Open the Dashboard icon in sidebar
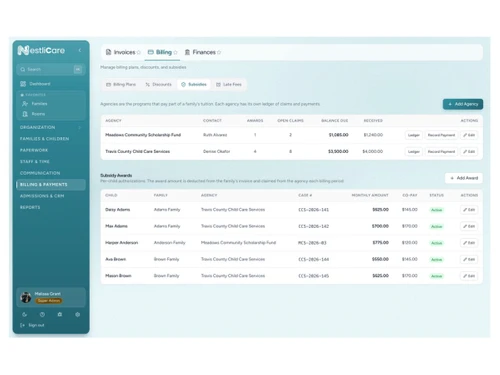Viewport: 500px width, 375px height. coord(23,84)
